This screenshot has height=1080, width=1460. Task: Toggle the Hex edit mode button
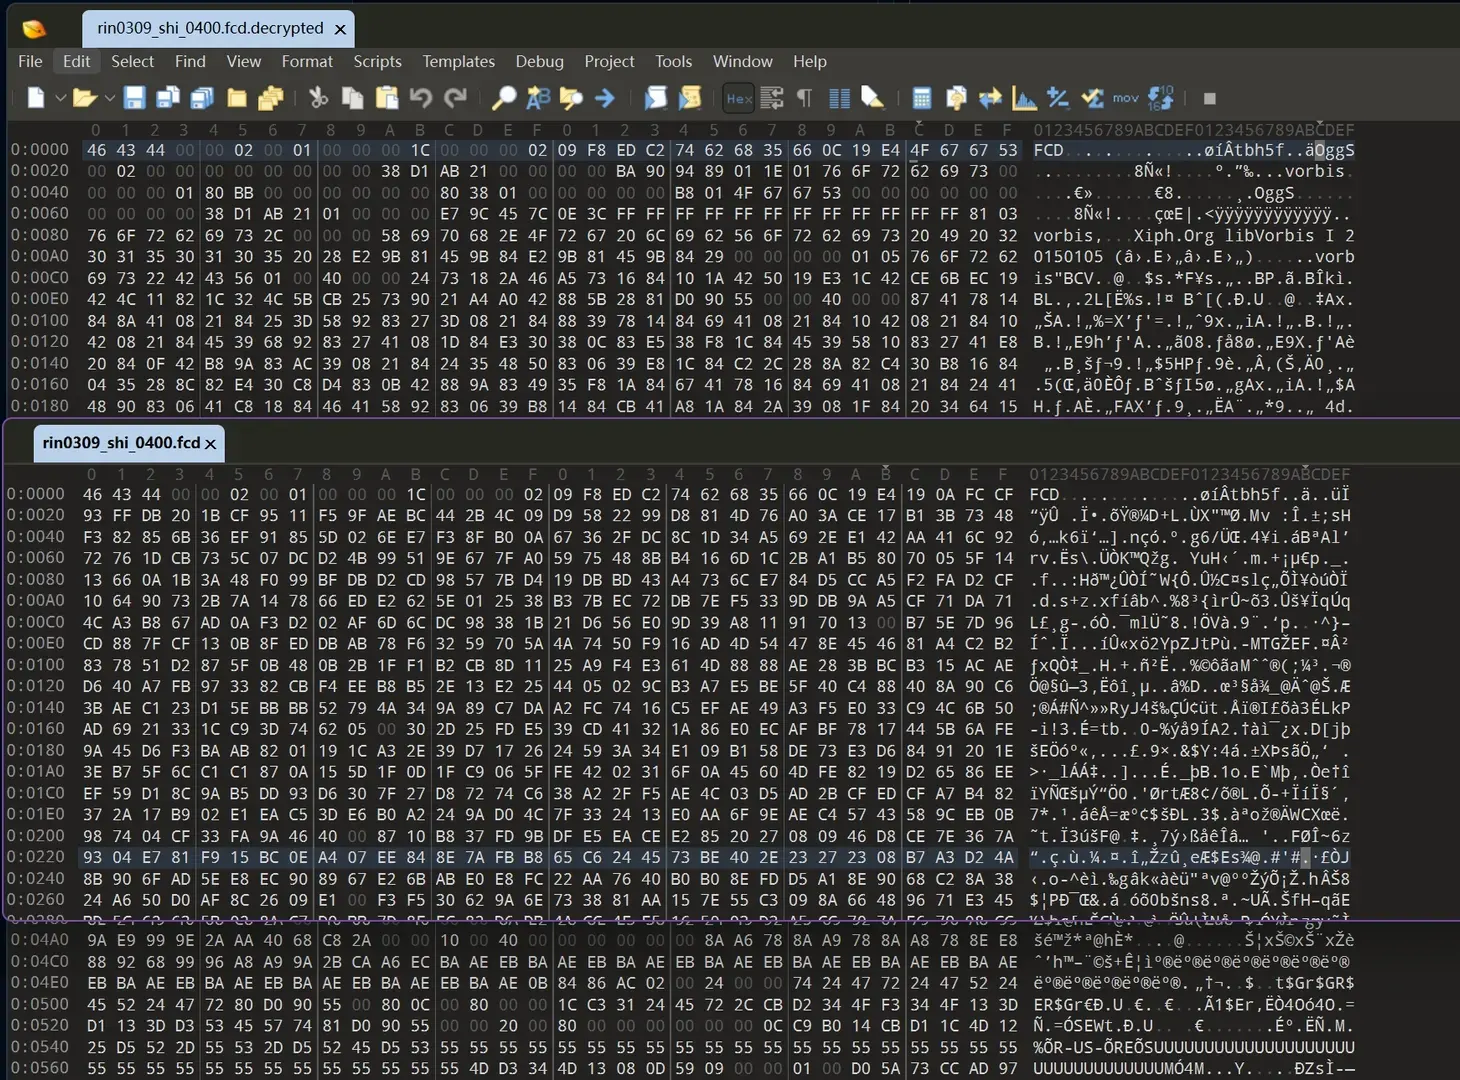pyautogui.click(x=739, y=98)
